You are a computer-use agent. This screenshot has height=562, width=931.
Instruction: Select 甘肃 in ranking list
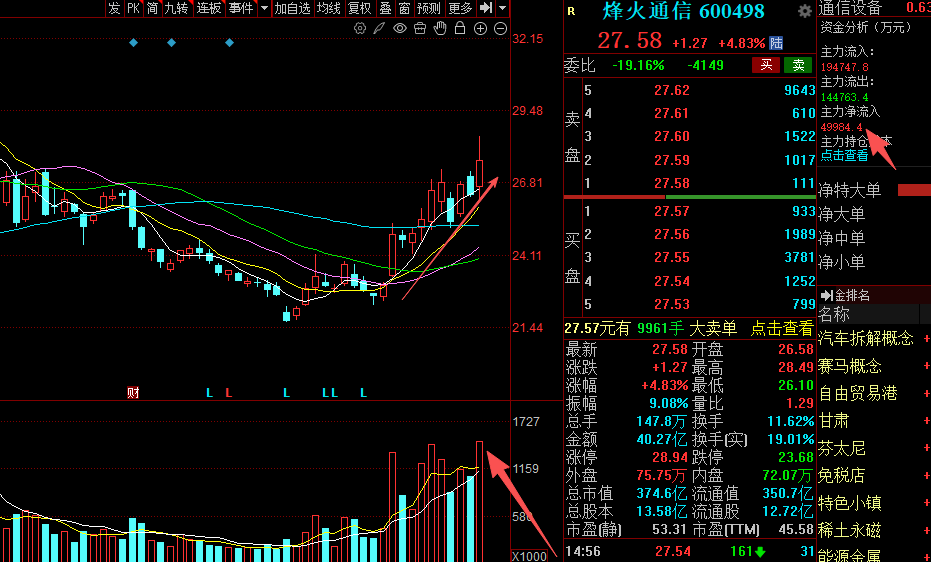[x=834, y=421]
